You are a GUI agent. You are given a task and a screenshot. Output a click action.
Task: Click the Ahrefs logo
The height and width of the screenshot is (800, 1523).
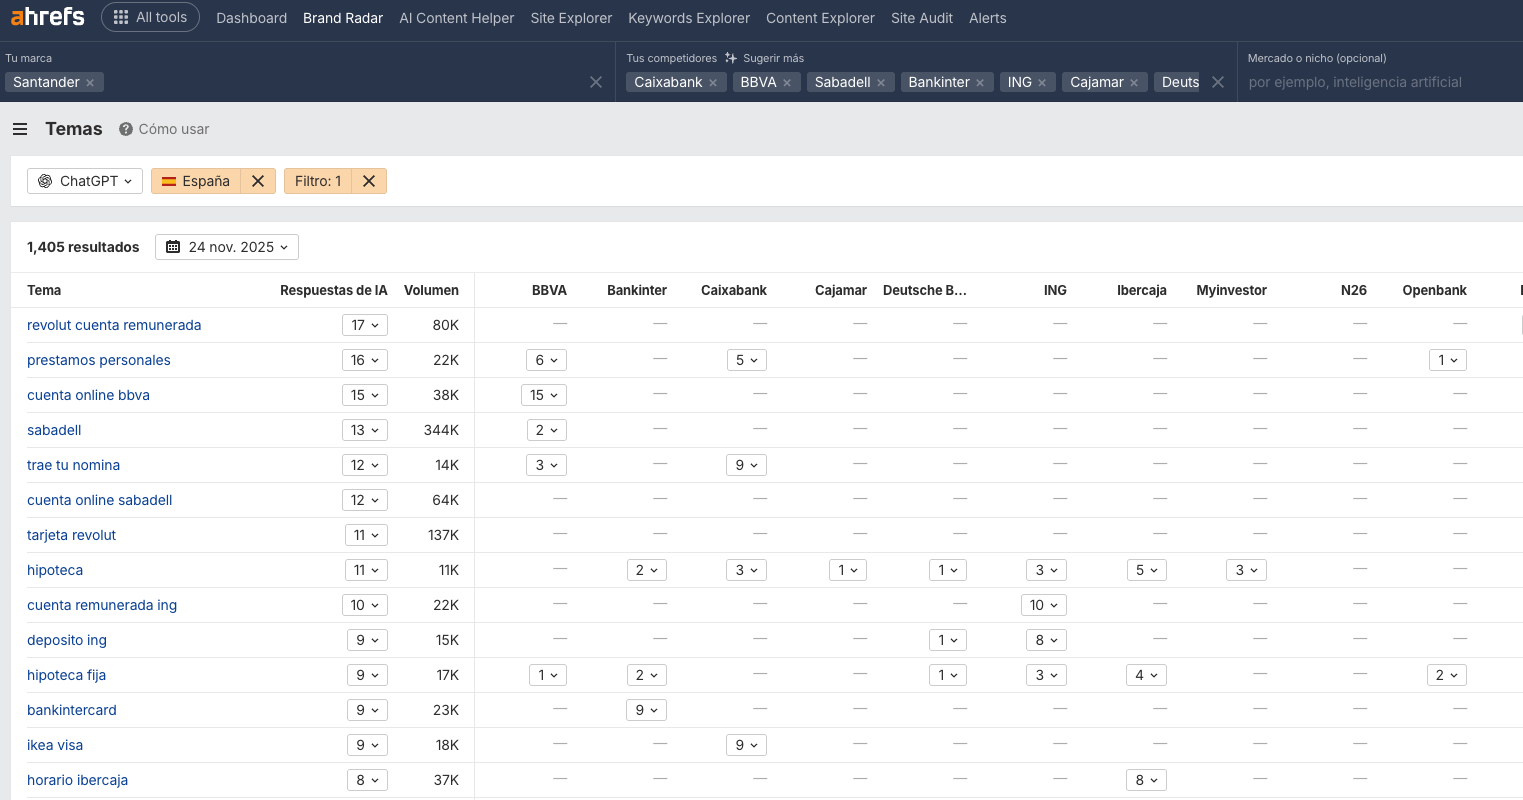(x=47, y=17)
